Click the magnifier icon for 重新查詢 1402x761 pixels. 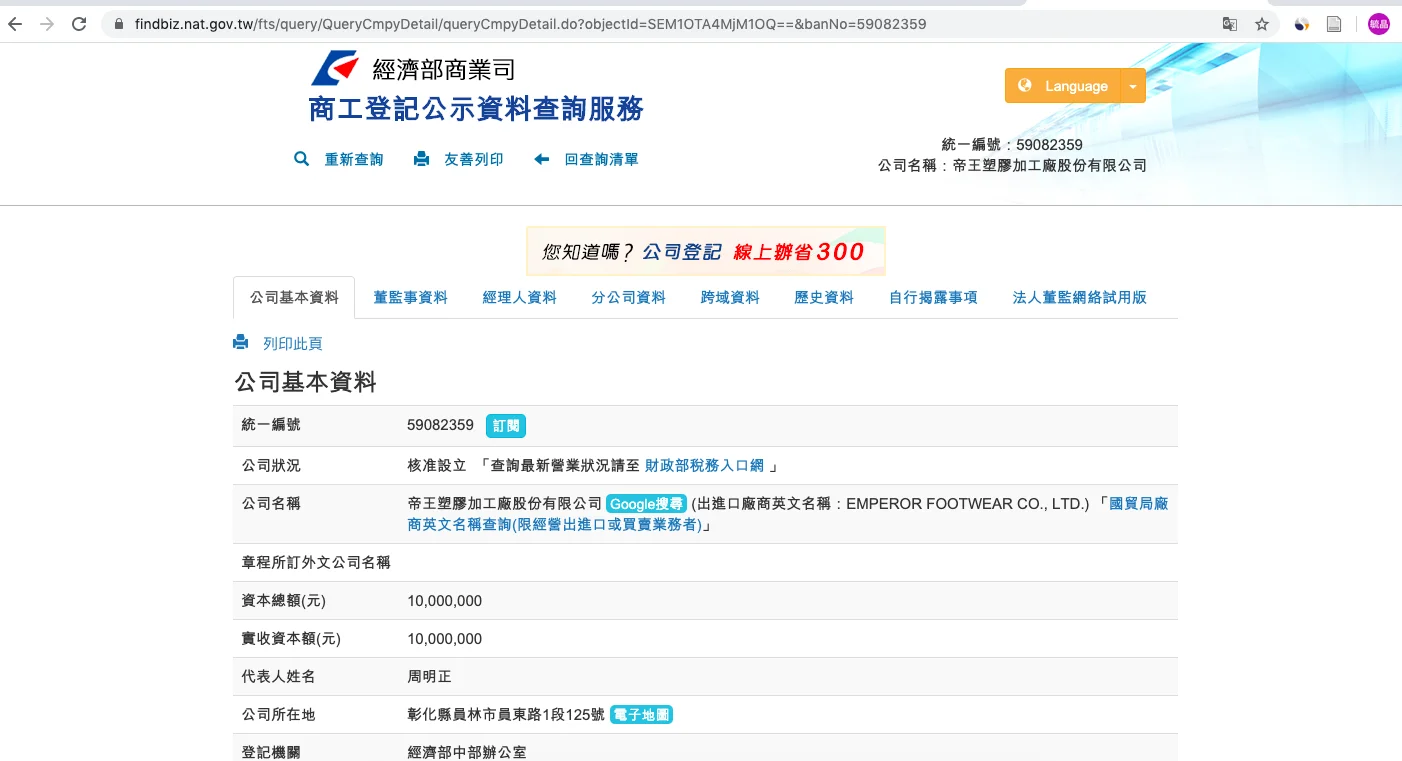coord(301,159)
